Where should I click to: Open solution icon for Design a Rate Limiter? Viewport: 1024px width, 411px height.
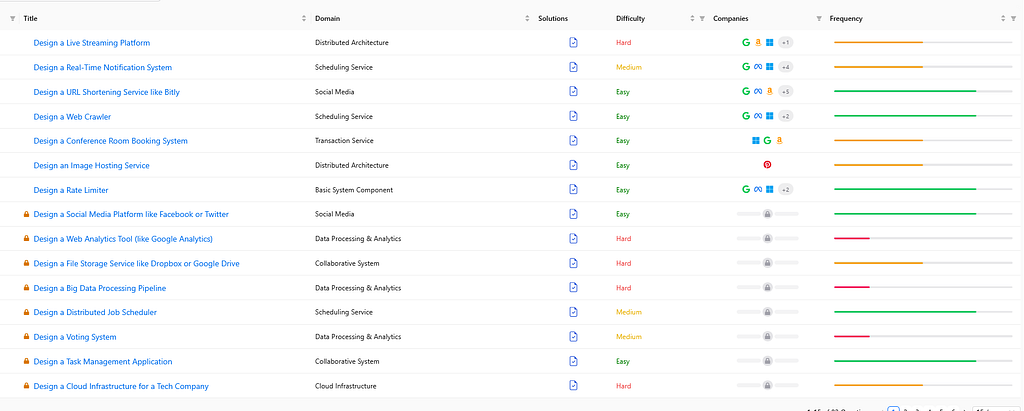(x=573, y=190)
